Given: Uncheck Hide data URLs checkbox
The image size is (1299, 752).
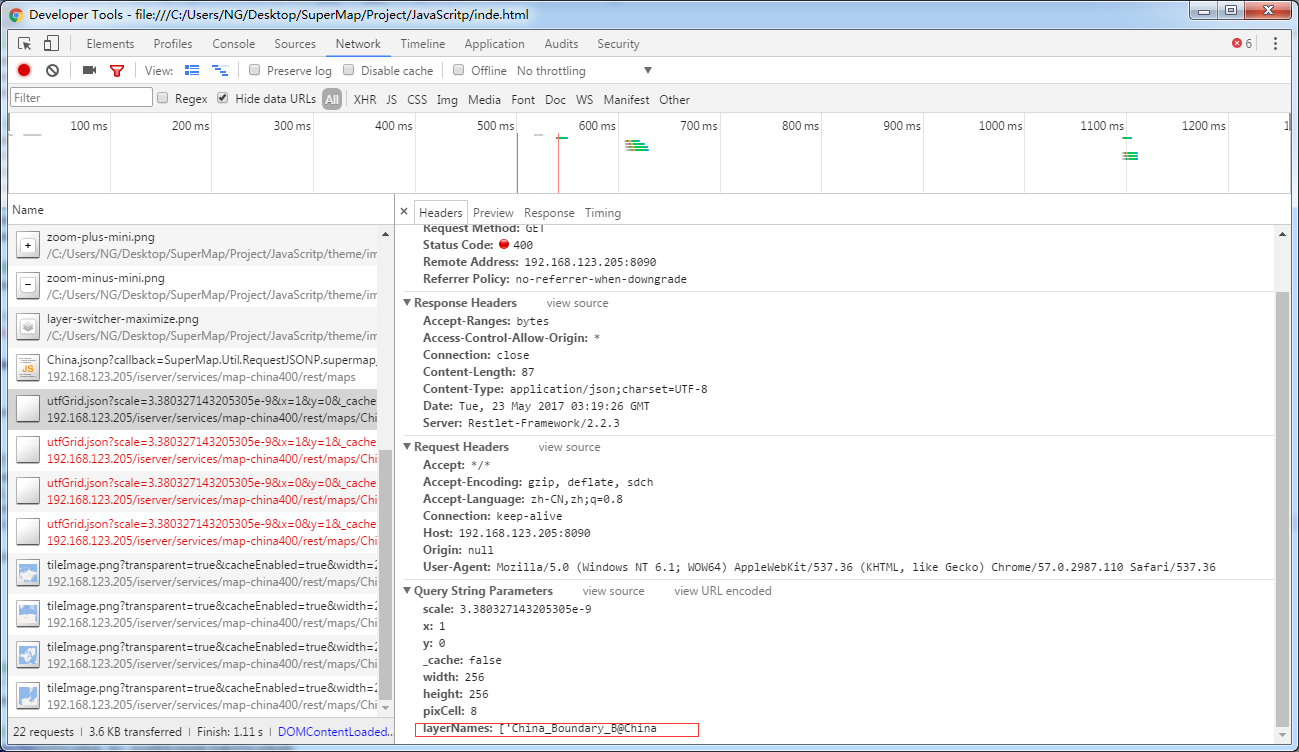Looking at the screenshot, I should 223,98.
